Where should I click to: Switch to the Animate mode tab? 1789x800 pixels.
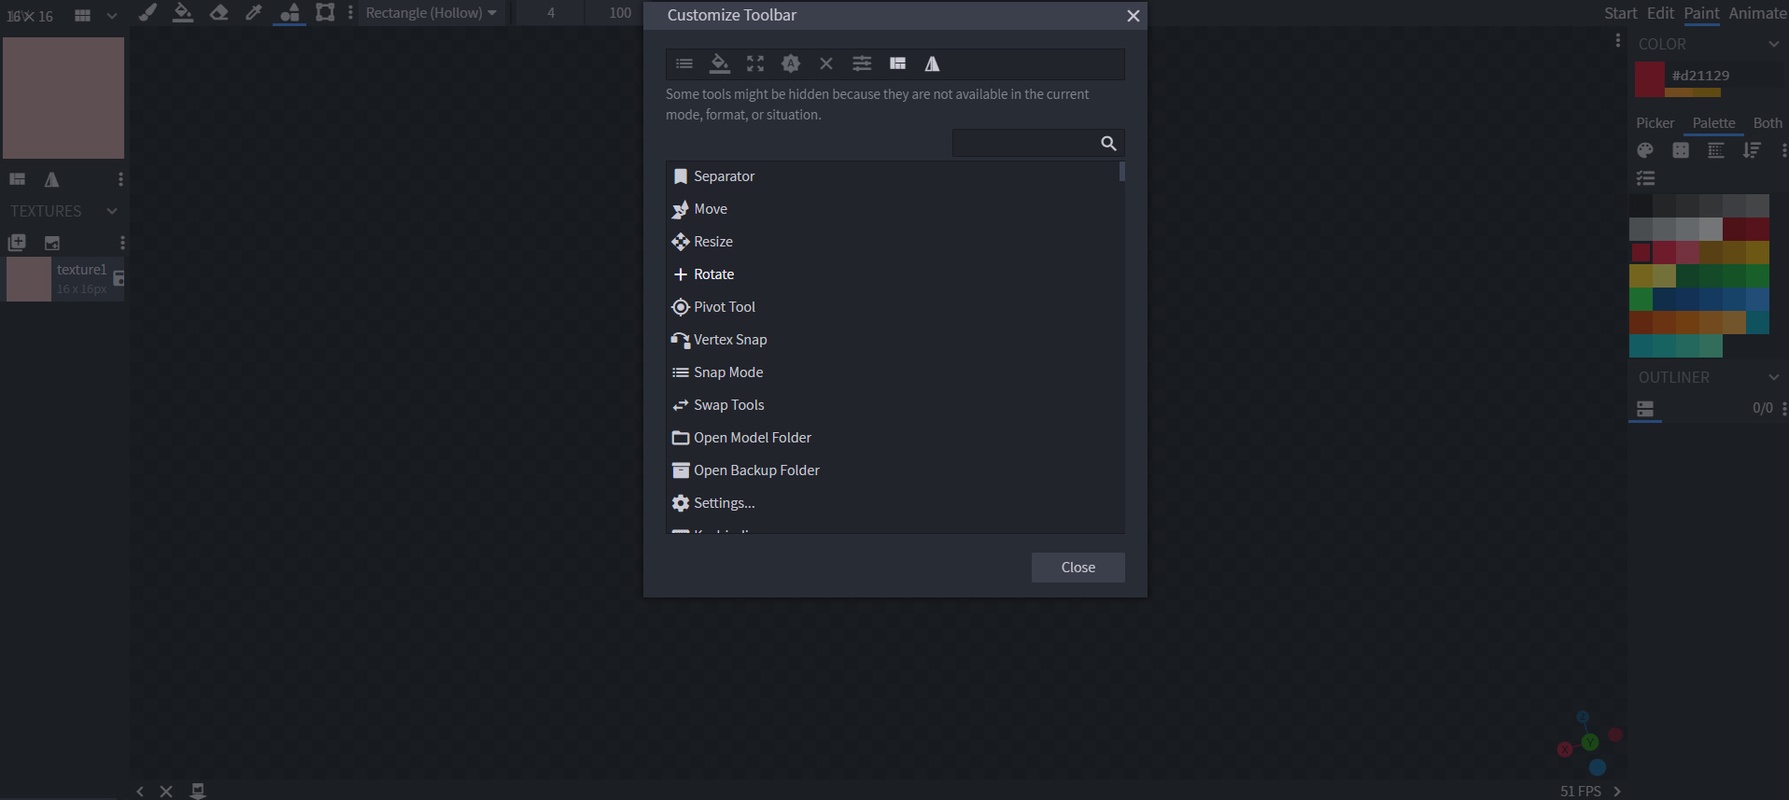[x=1757, y=13]
